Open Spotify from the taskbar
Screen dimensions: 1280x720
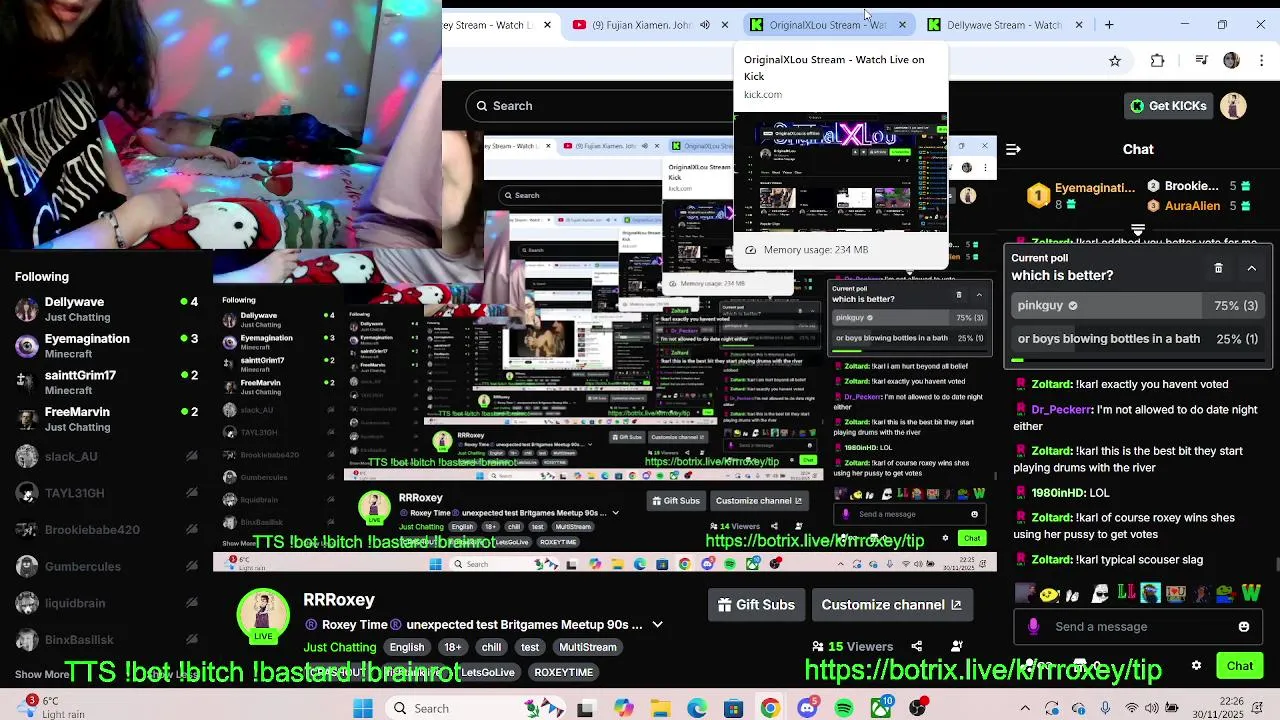[x=844, y=709]
